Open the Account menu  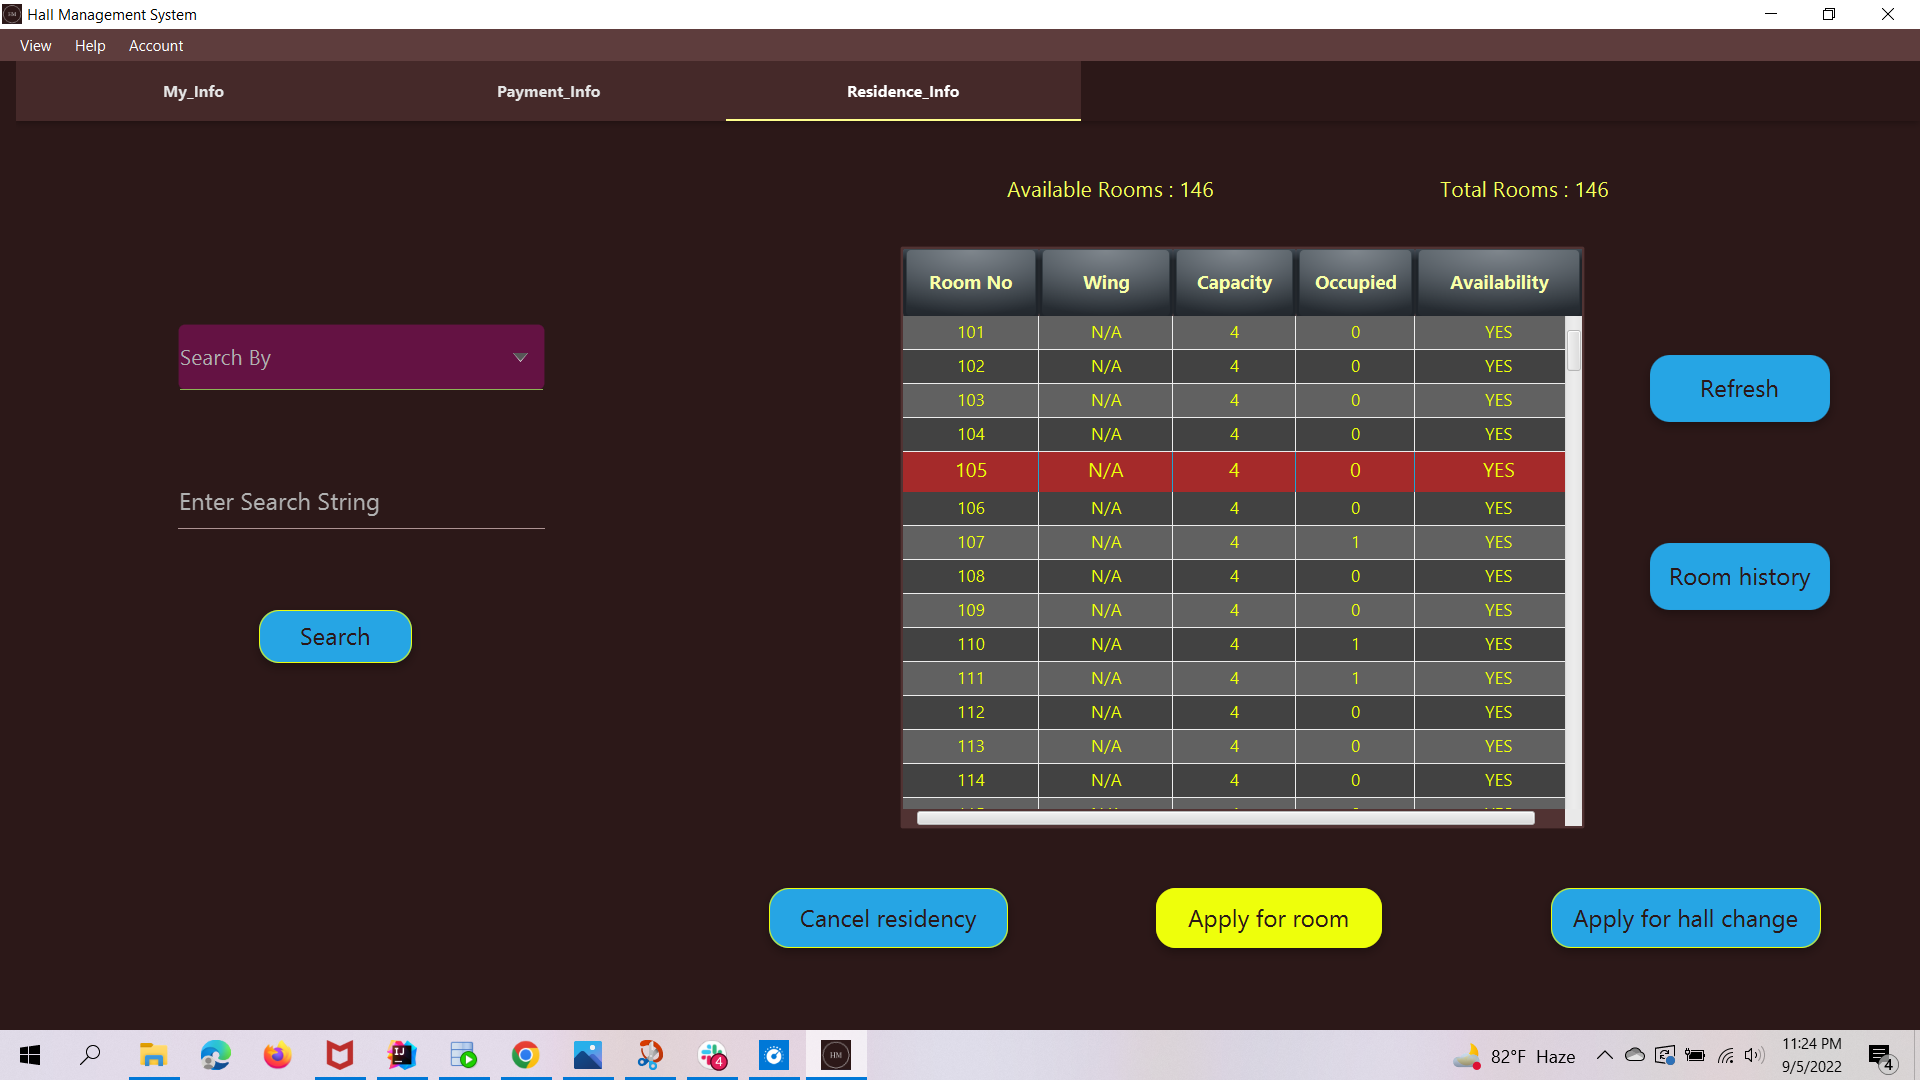point(155,46)
